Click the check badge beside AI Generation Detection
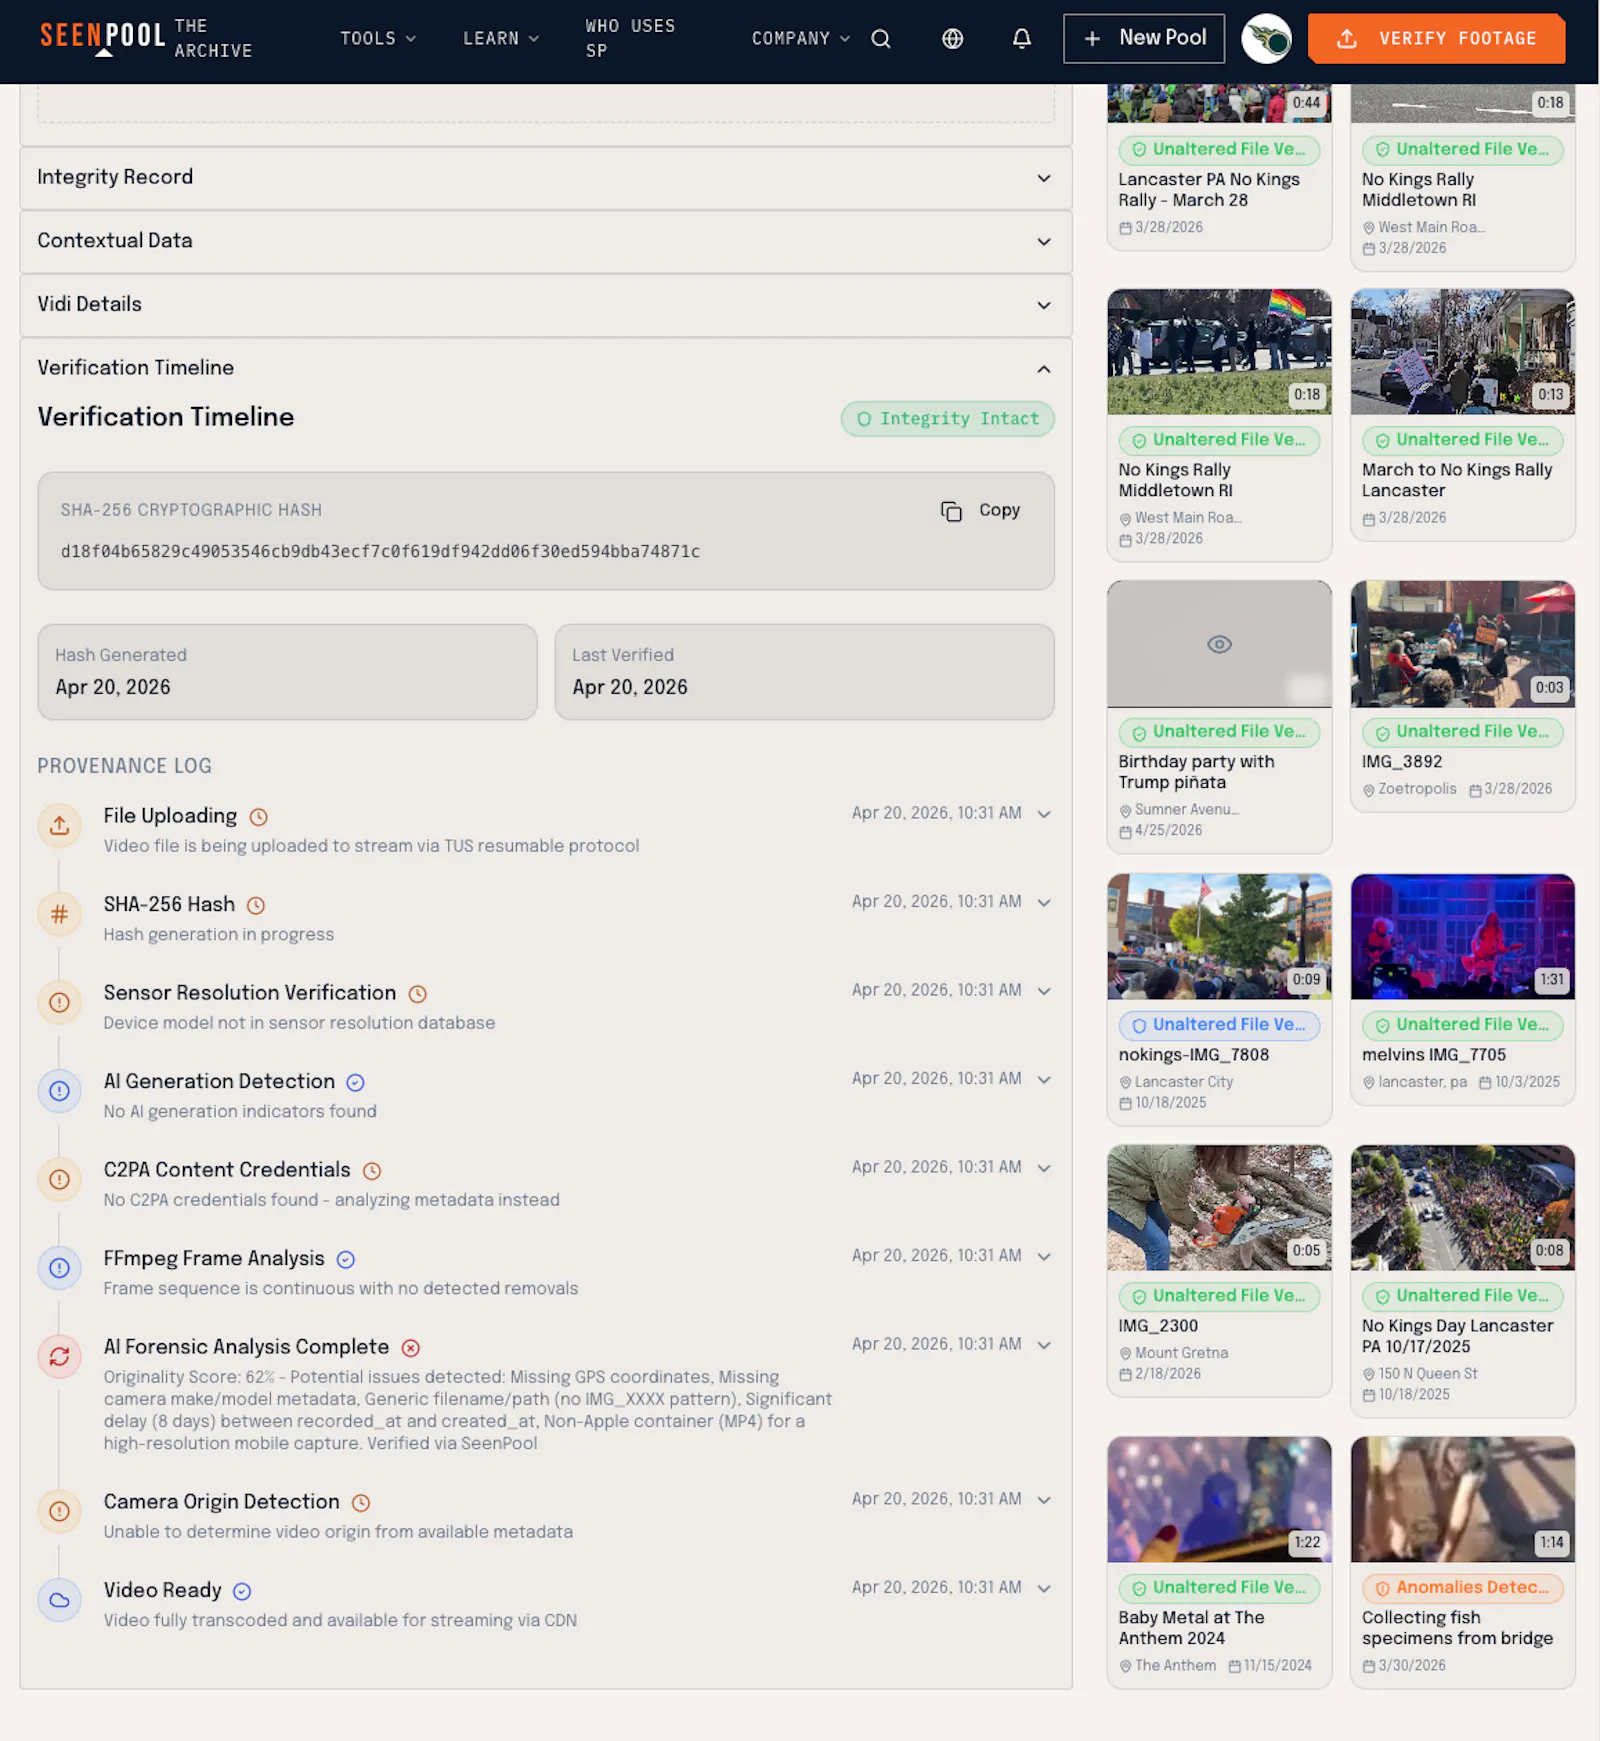Screen dimensions: 1600x1741 click(x=355, y=1082)
